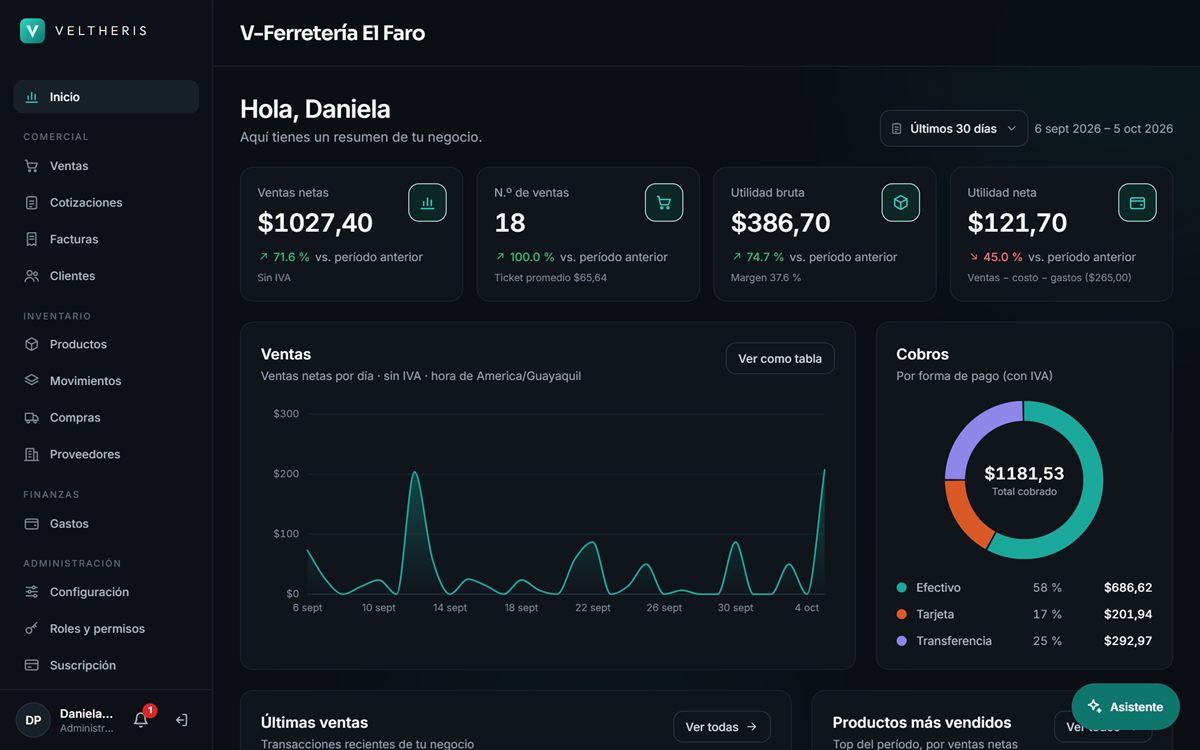Click the Configuración sliders icon

tap(32, 592)
